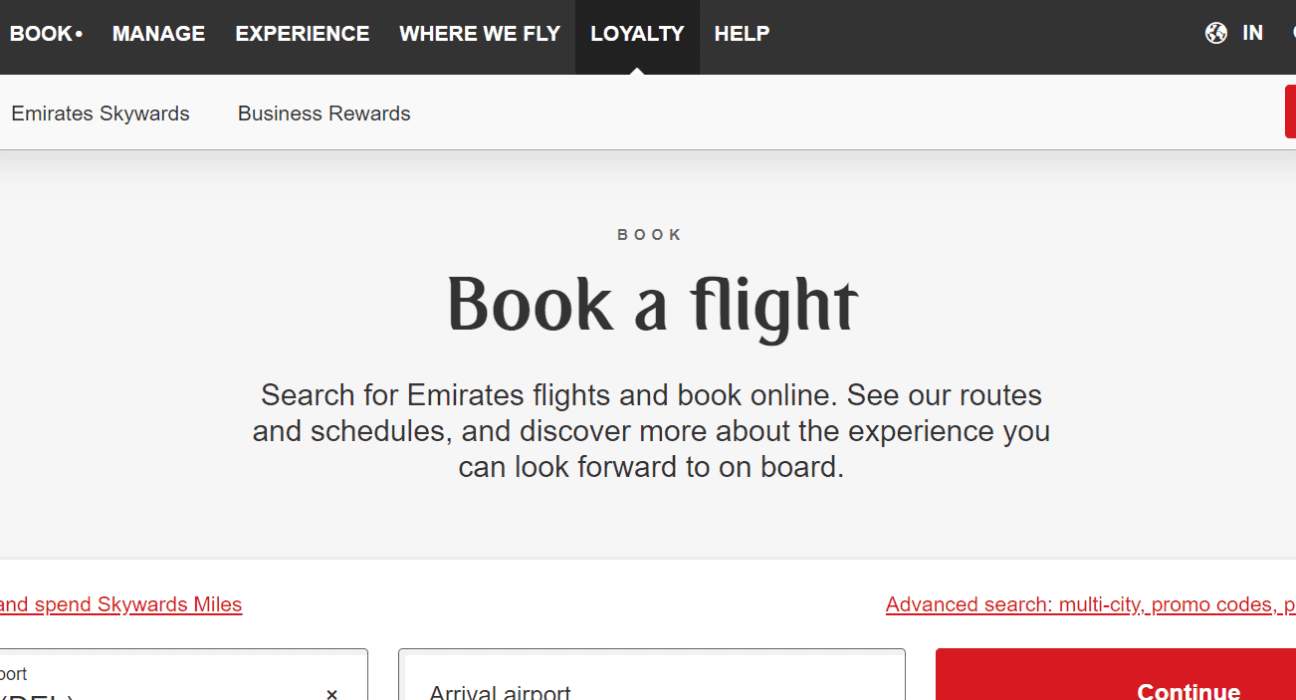Screen dimensions: 1296x700
Task: Click the red button at the submenu's right edge
Action: 1290,112
